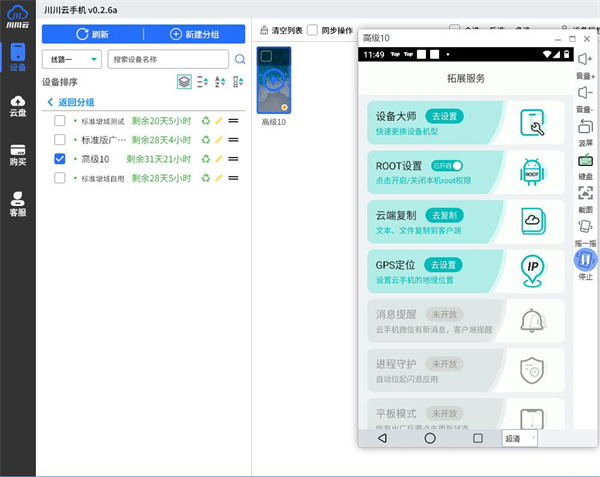Screen dimensions: 600x477
Task: Open the 键盘 keyboard tool
Action: (x=585, y=160)
